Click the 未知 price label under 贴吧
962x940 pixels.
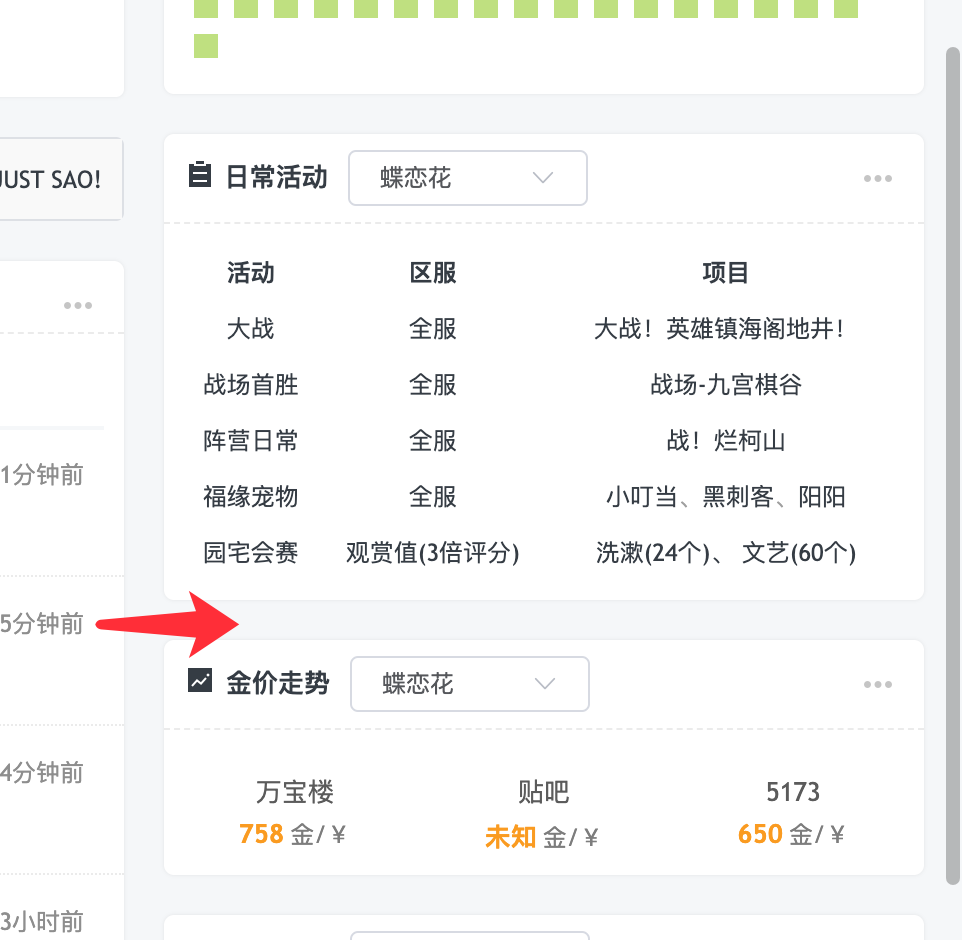point(510,837)
